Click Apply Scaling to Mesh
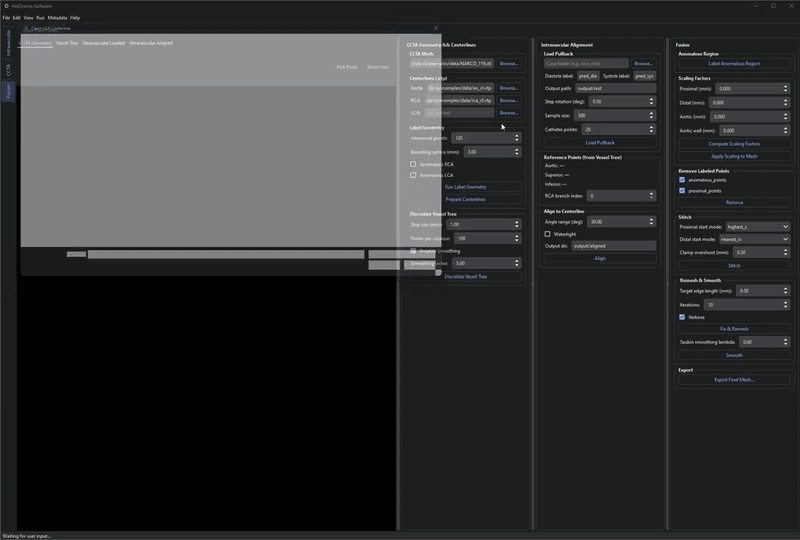Image resolution: width=800 pixels, height=540 pixels. tap(734, 156)
